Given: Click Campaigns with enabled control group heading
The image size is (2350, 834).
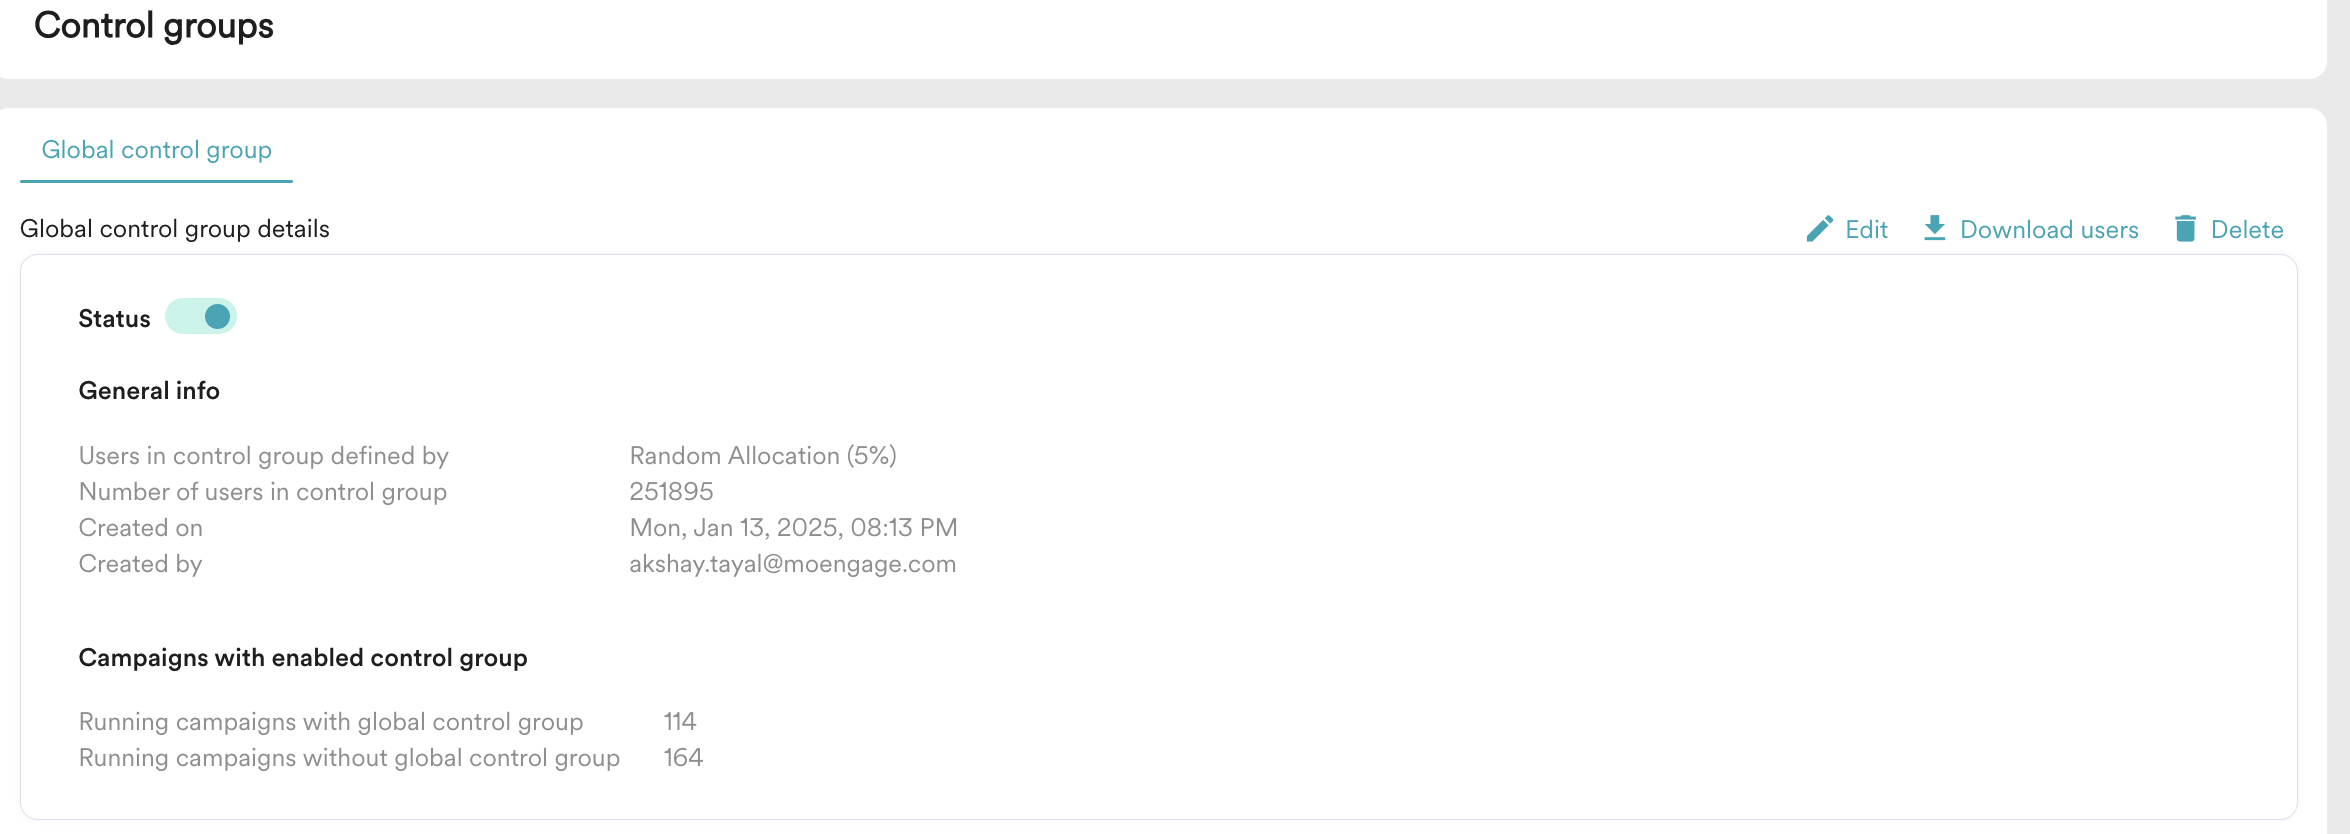Looking at the screenshot, I should point(303,658).
